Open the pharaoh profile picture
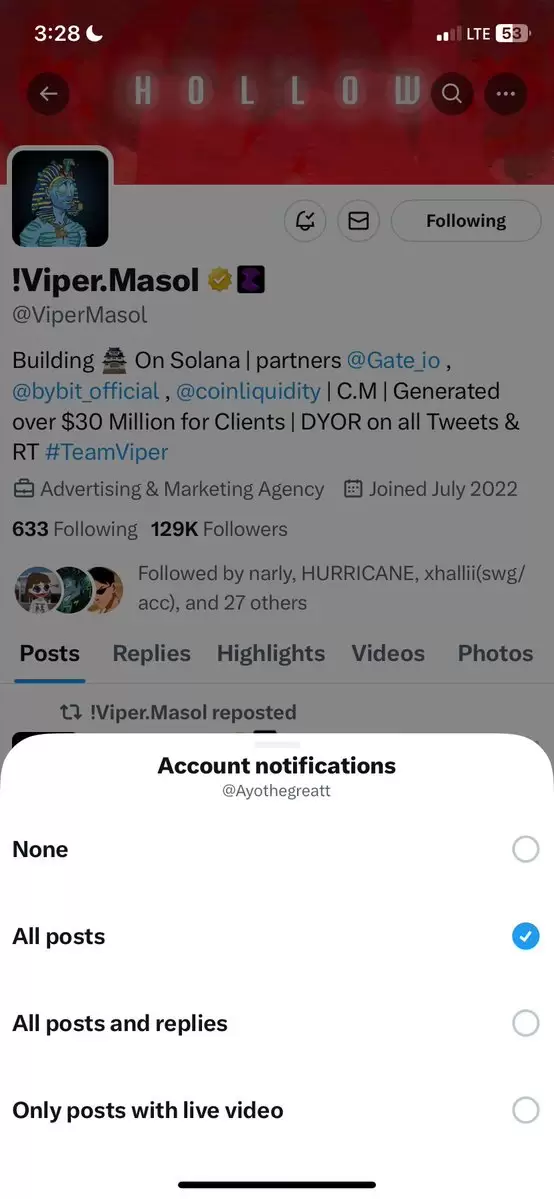Image resolution: width=554 pixels, height=1199 pixels. [x=60, y=198]
